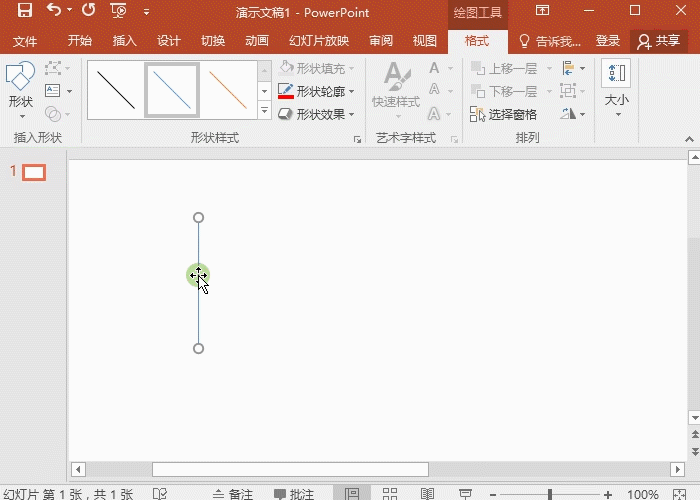The image size is (700, 500).
Task: Switch to Normal view in status bar
Action: pos(352,494)
